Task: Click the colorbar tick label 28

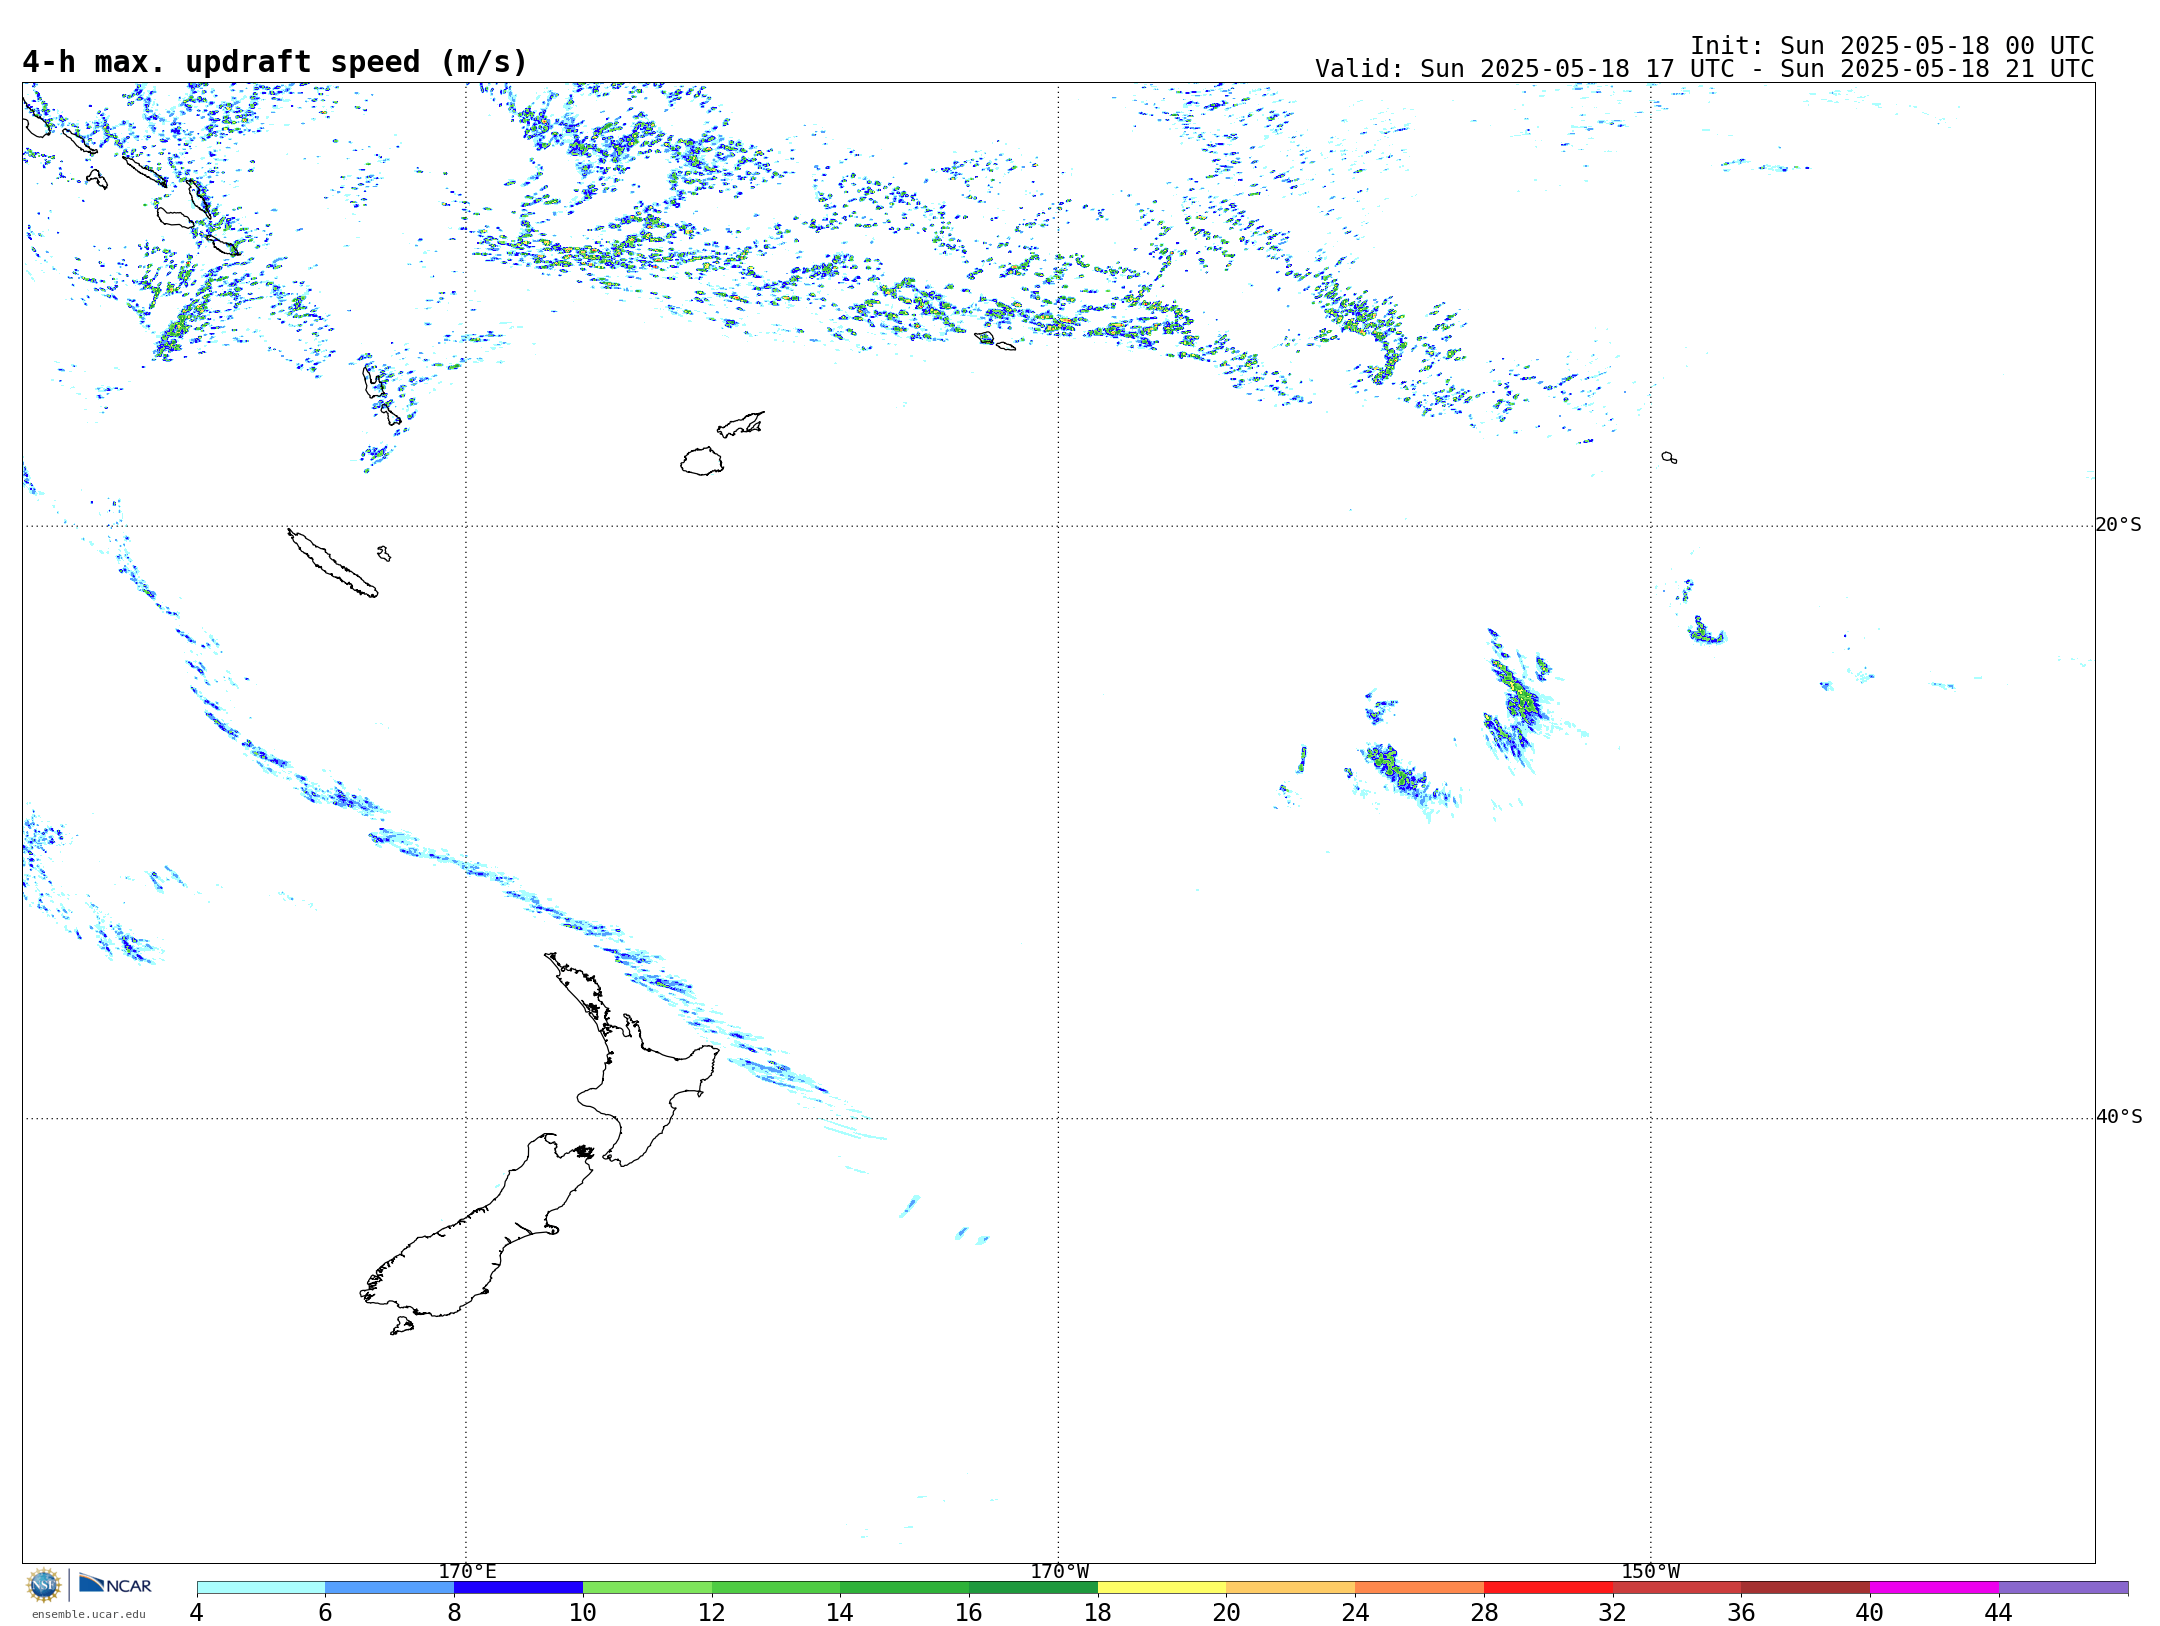Action: [1484, 1612]
